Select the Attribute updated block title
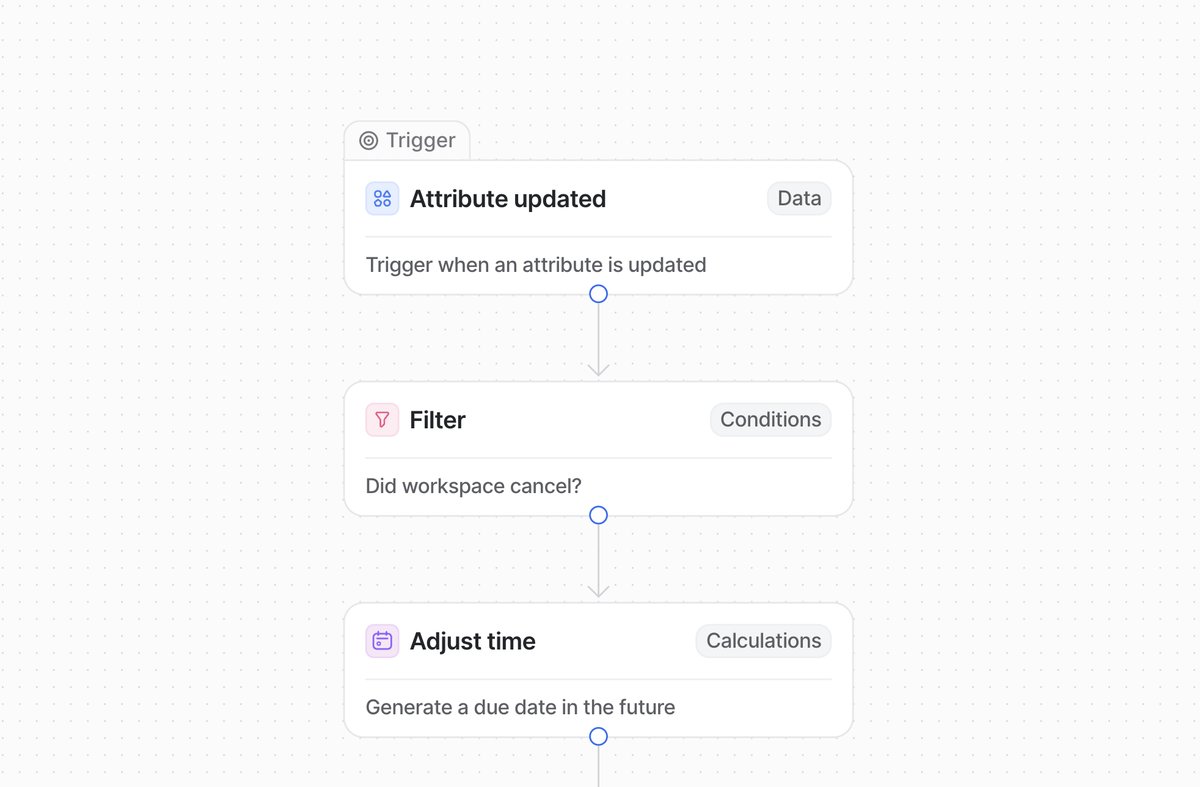Viewport: 1200px width, 787px height. [507, 199]
